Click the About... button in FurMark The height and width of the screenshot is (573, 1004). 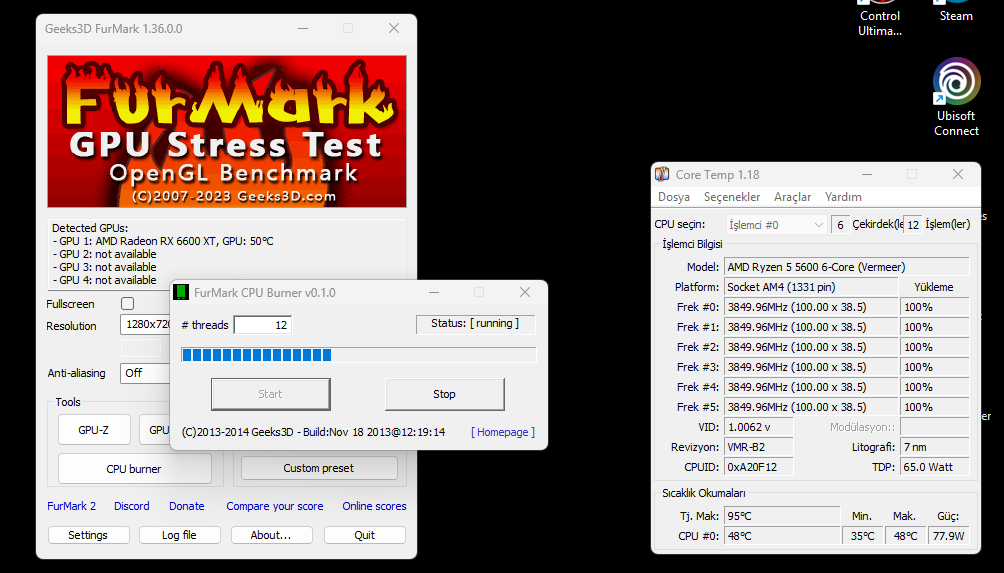pyautogui.click(x=271, y=535)
